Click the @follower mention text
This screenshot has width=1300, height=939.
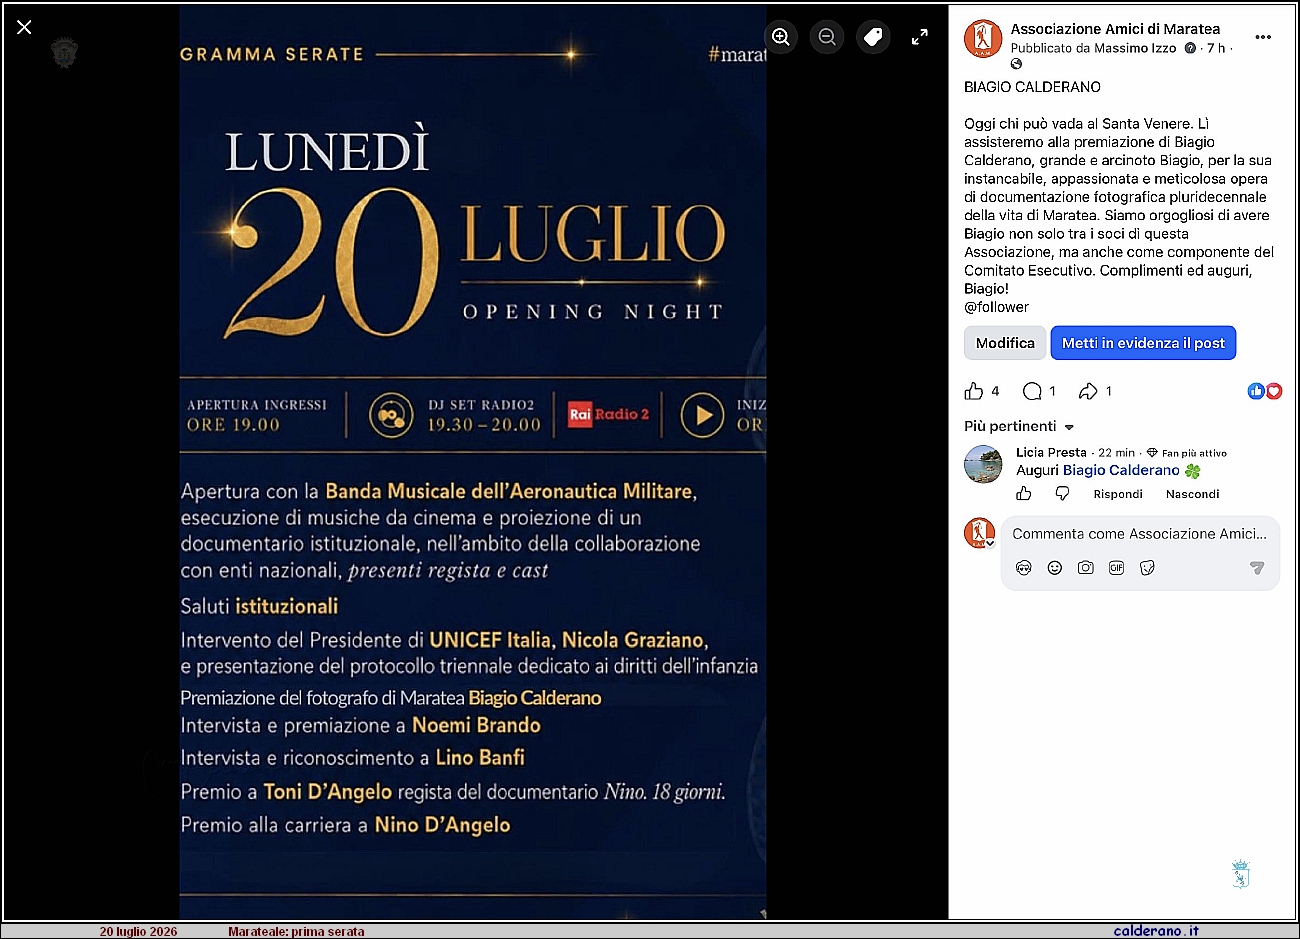996,307
